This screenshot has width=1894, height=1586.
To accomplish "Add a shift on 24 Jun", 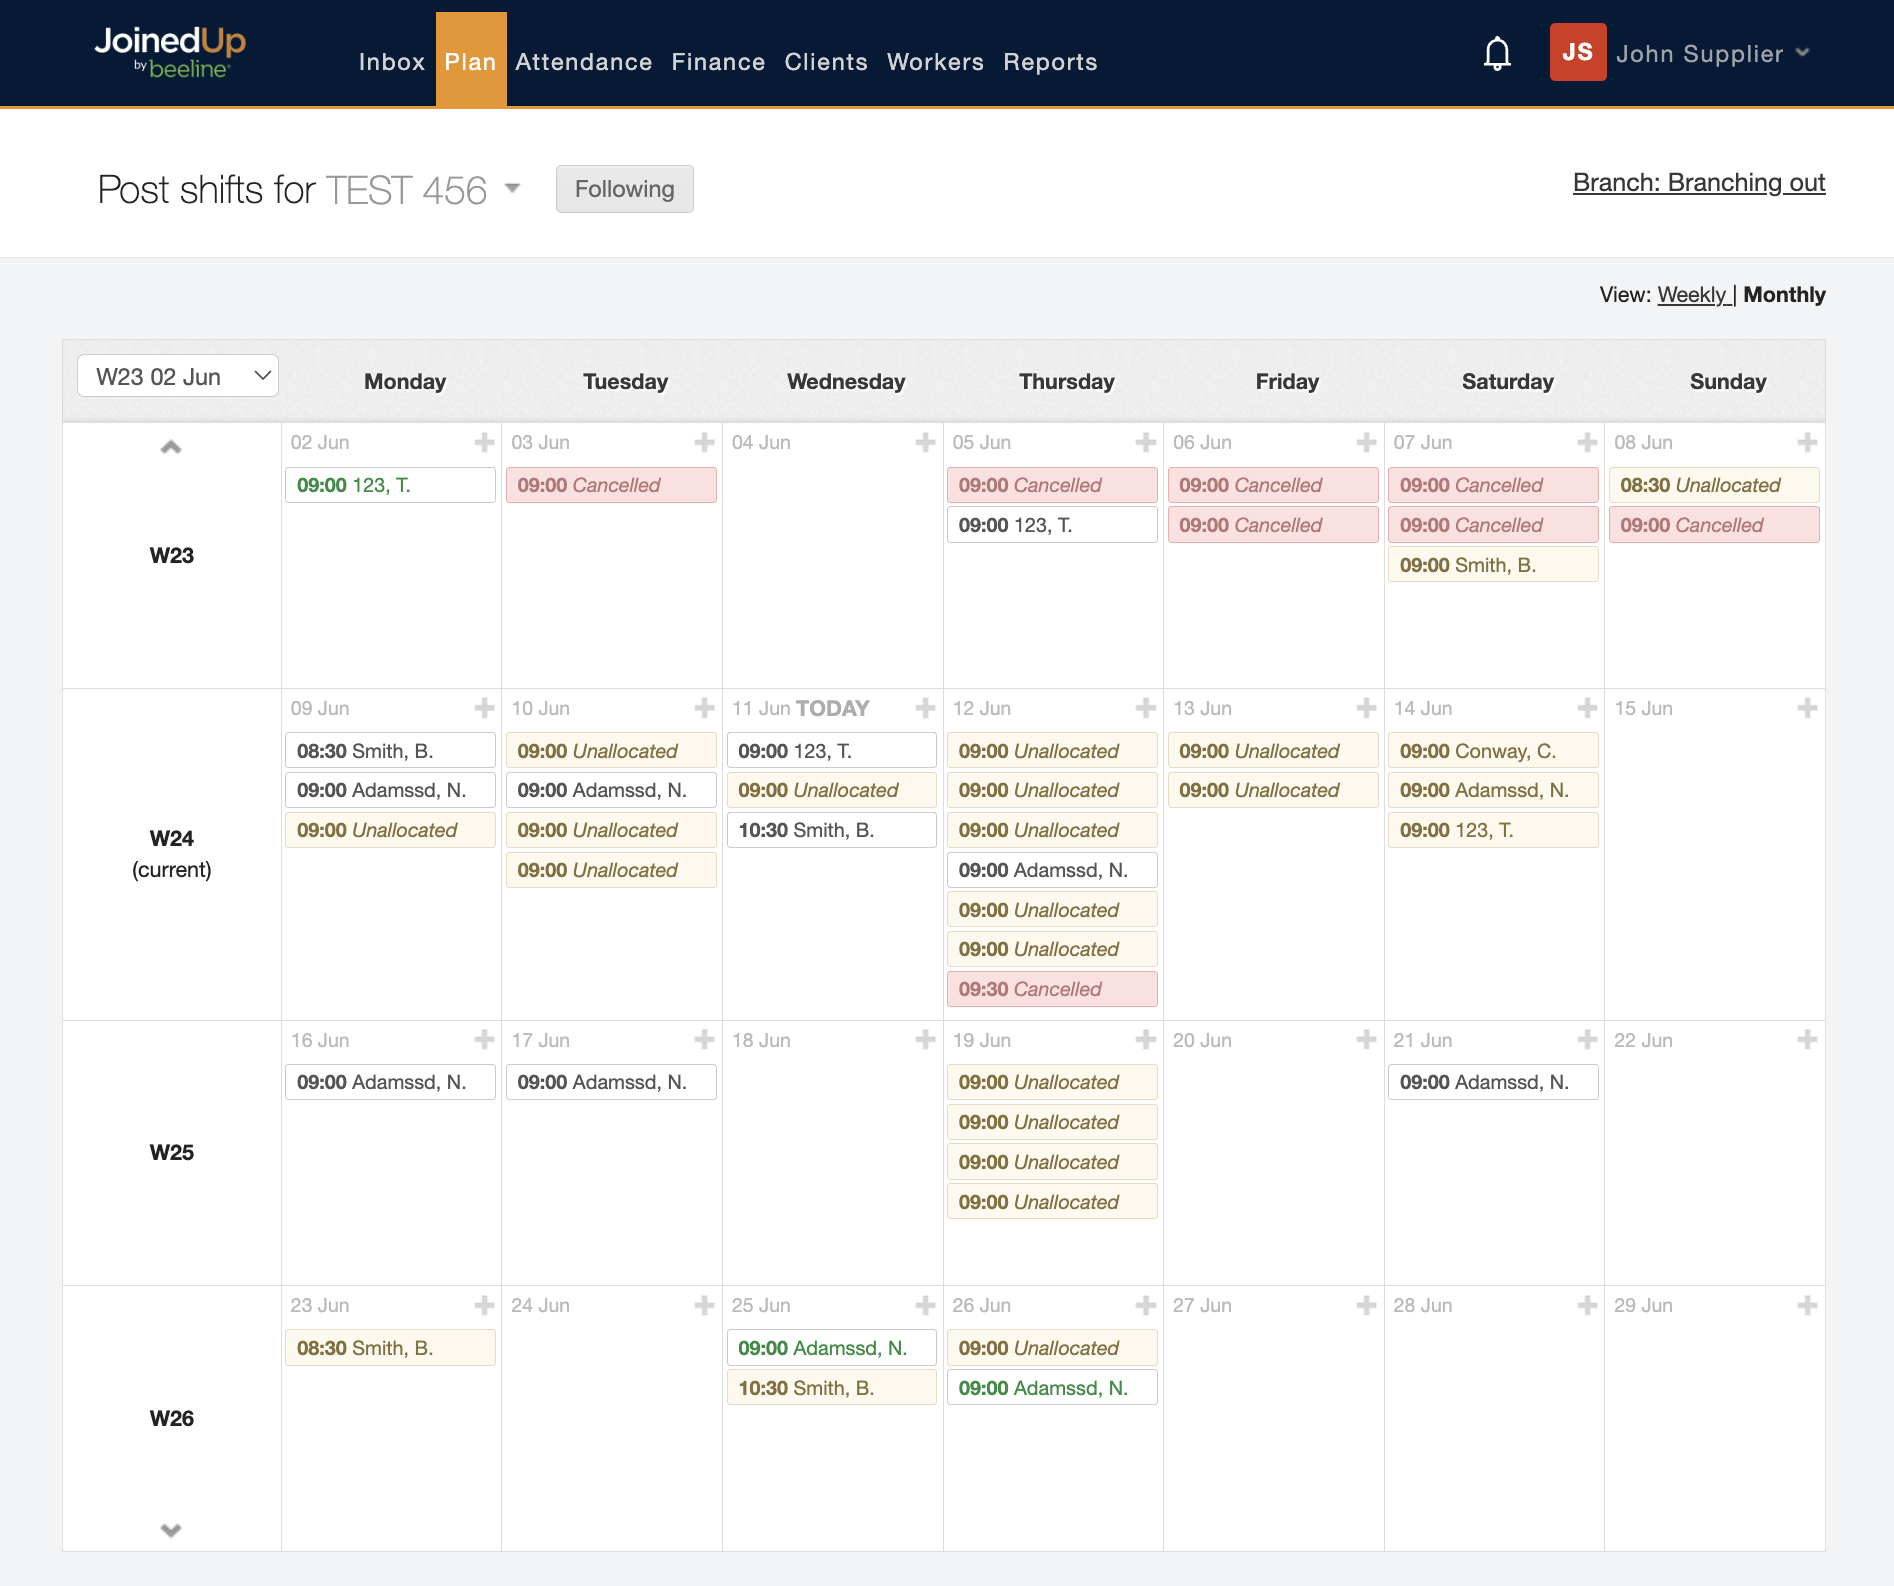I will [x=704, y=1306].
